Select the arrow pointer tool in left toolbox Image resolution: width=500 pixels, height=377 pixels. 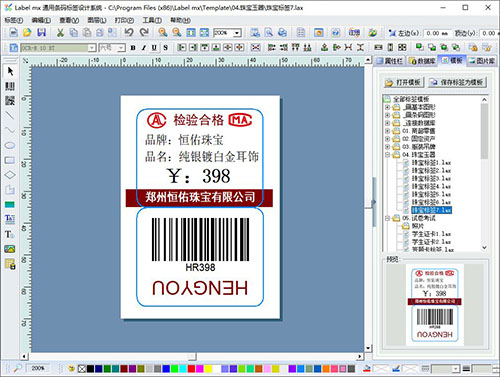tap(10, 71)
